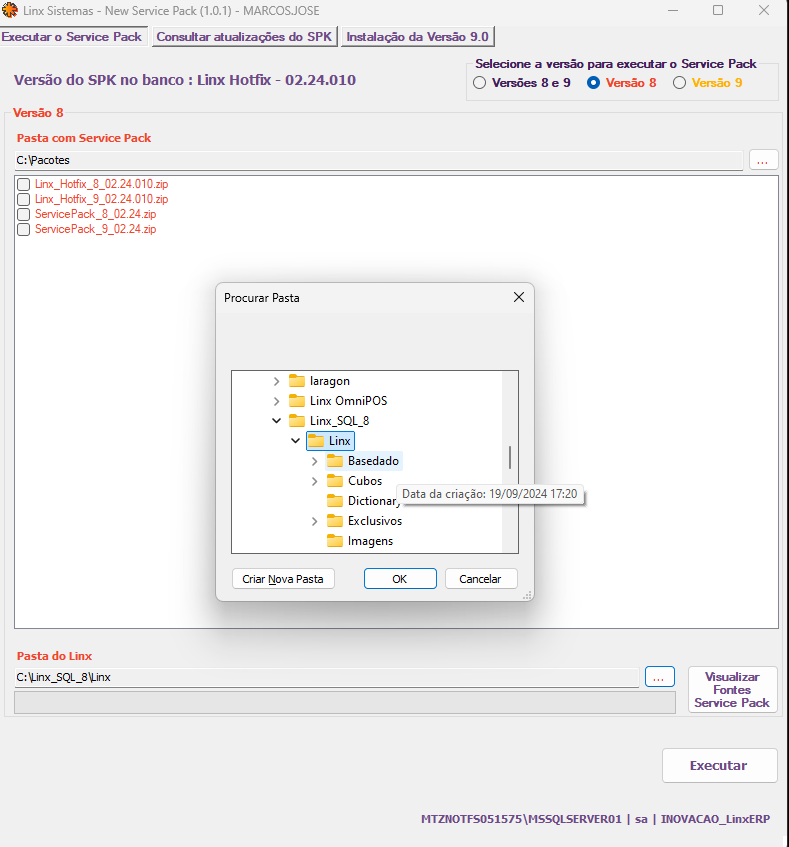Open the Executar o Service Pack tab
This screenshot has width=789, height=847.
click(73, 37)
